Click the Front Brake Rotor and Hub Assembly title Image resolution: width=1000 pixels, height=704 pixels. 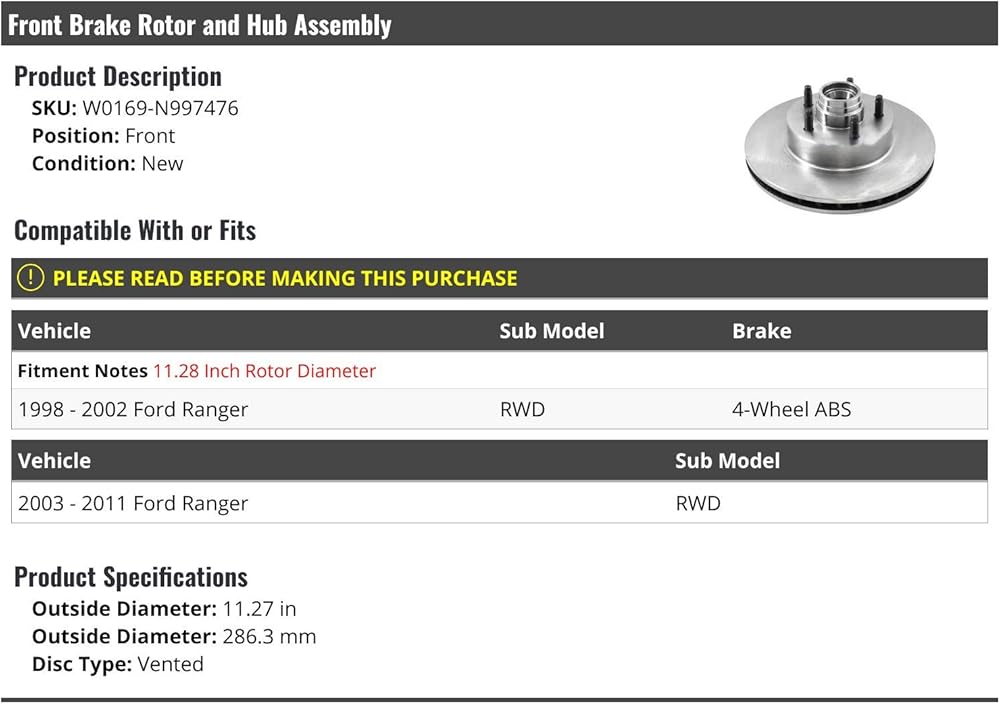coord(200,25)
